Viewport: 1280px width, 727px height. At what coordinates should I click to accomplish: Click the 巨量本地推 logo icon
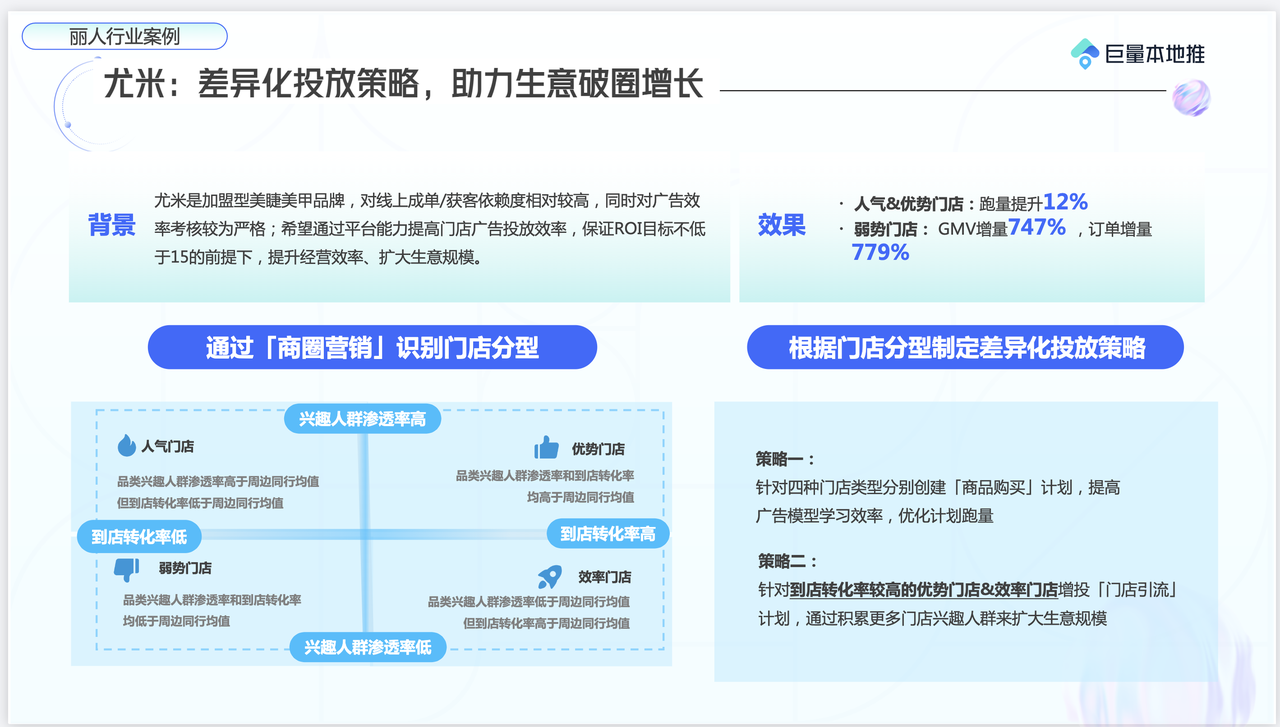tap(1084, 54)
